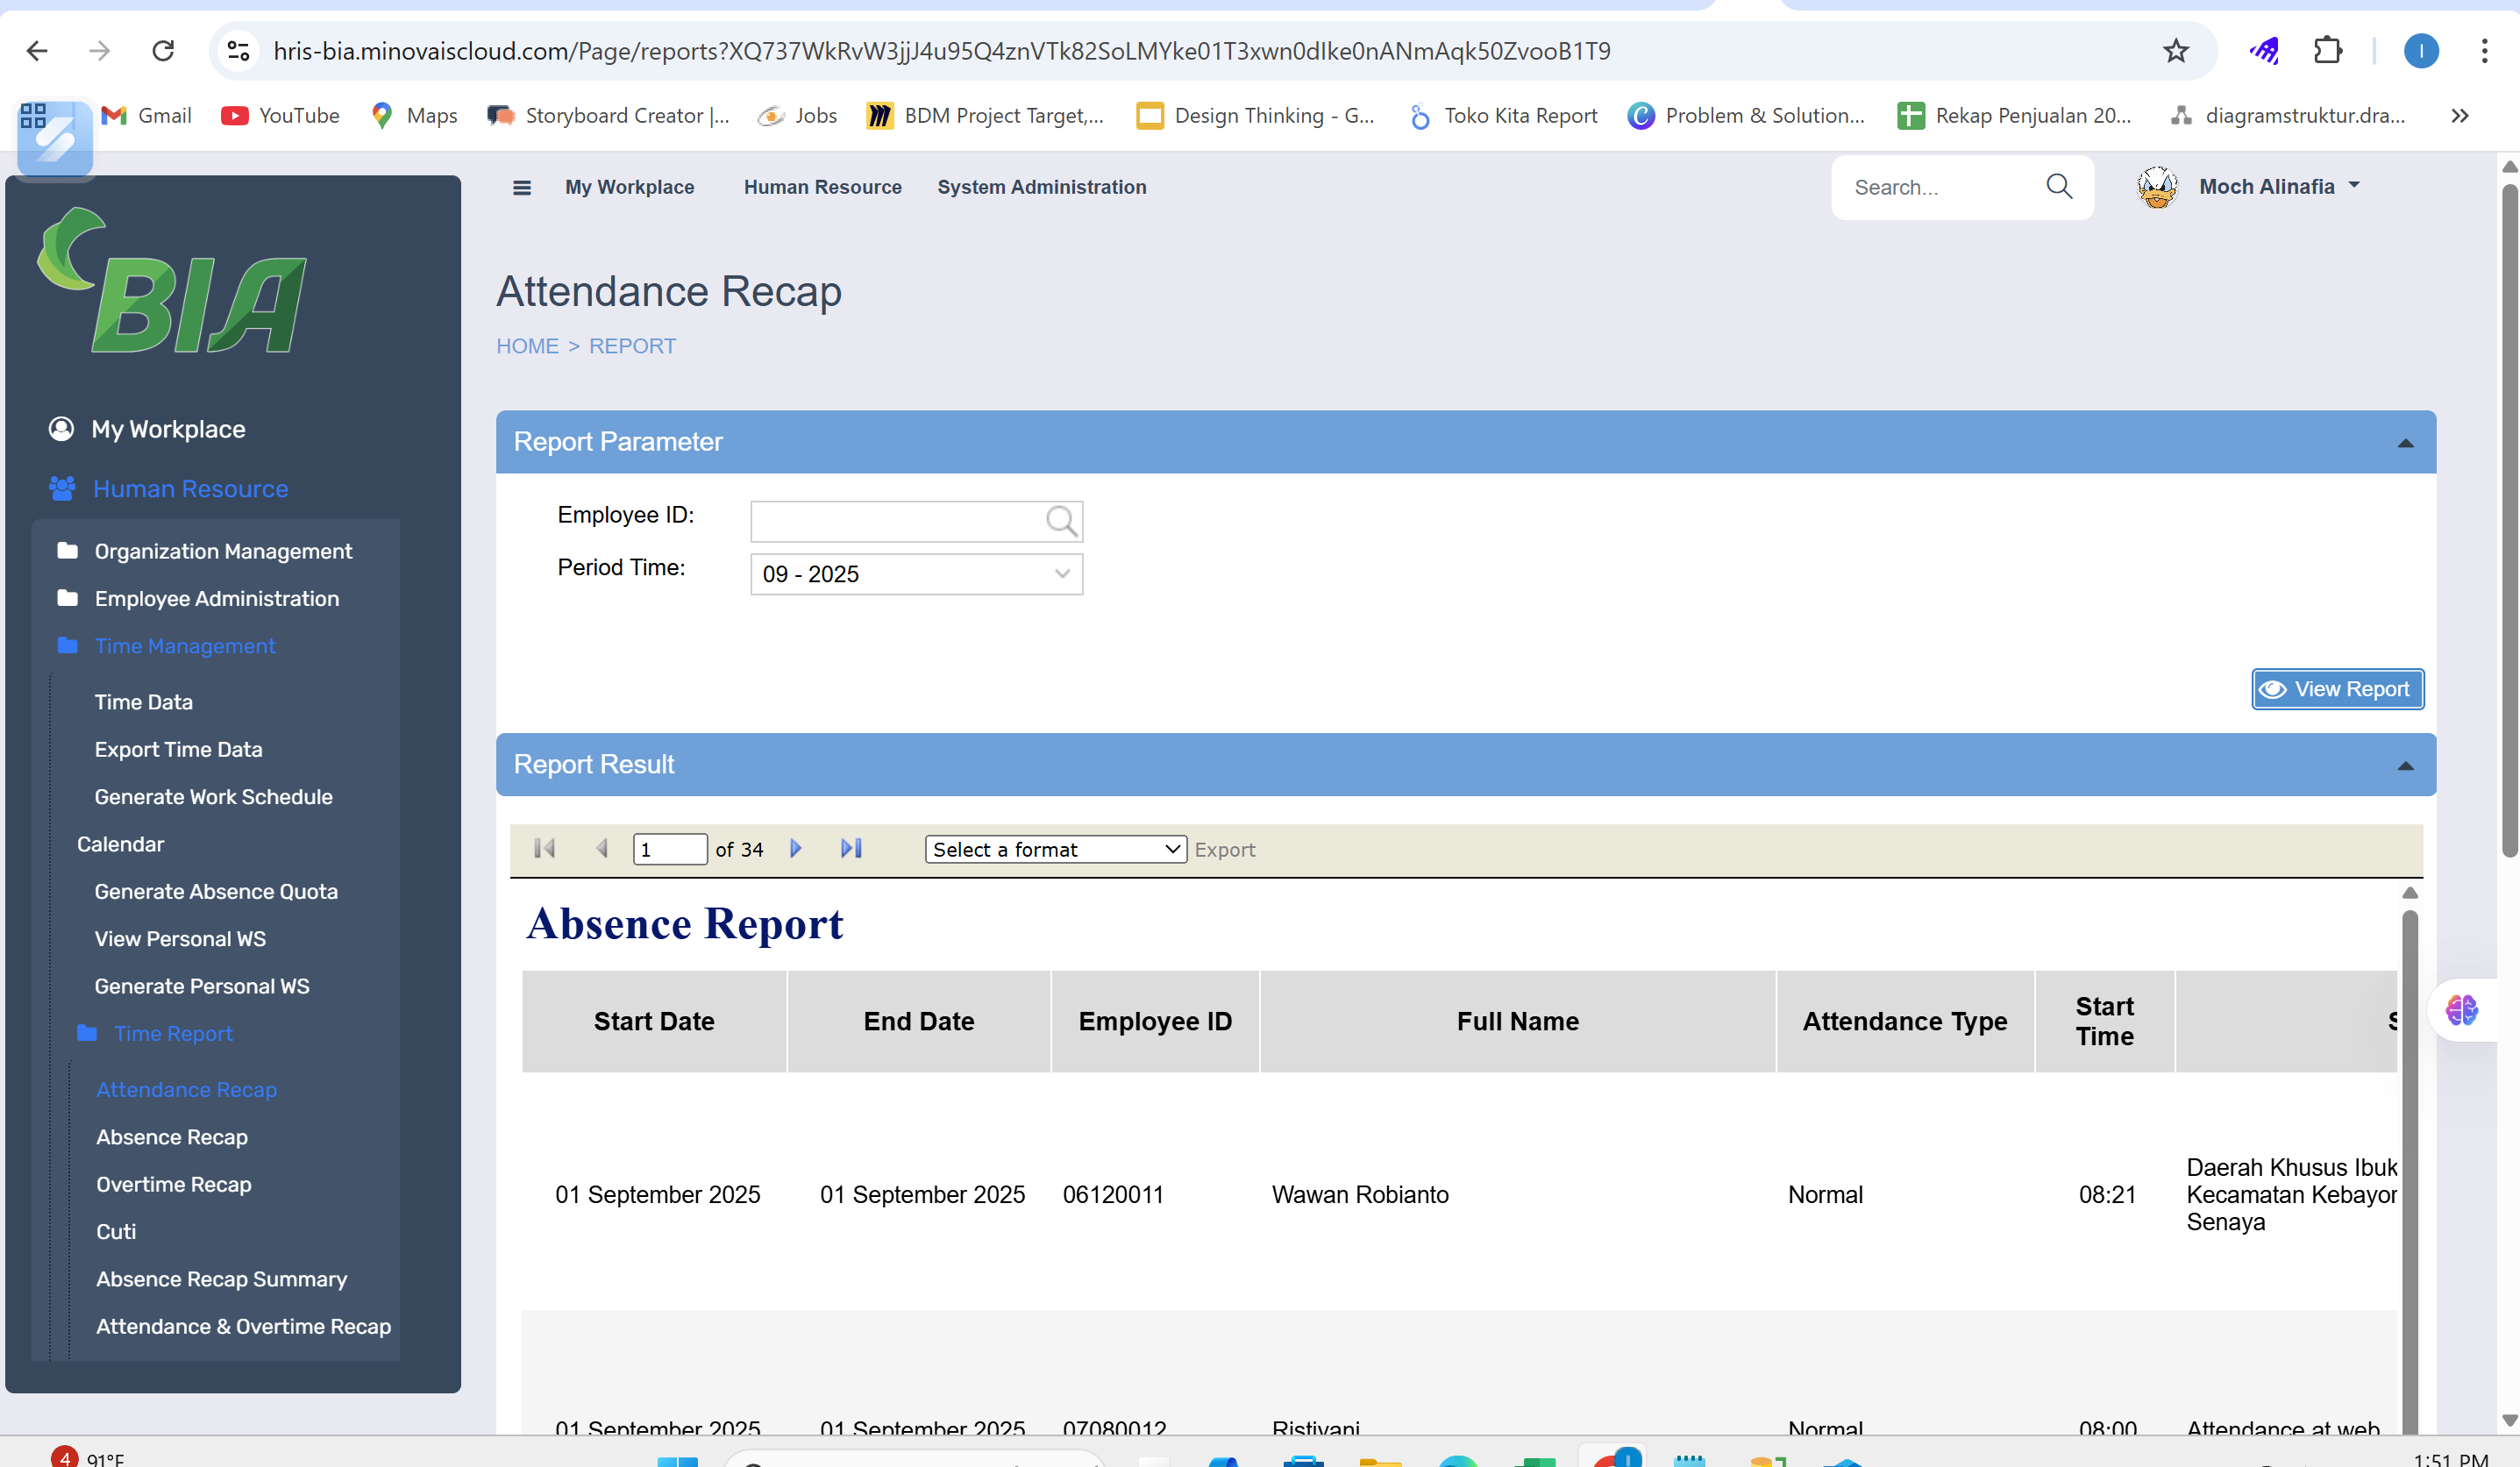Image resolution: width=2520 pixels, height=1467 pixels.
Task: Click the header search magnifier icon
Action: pos(2059,186)
